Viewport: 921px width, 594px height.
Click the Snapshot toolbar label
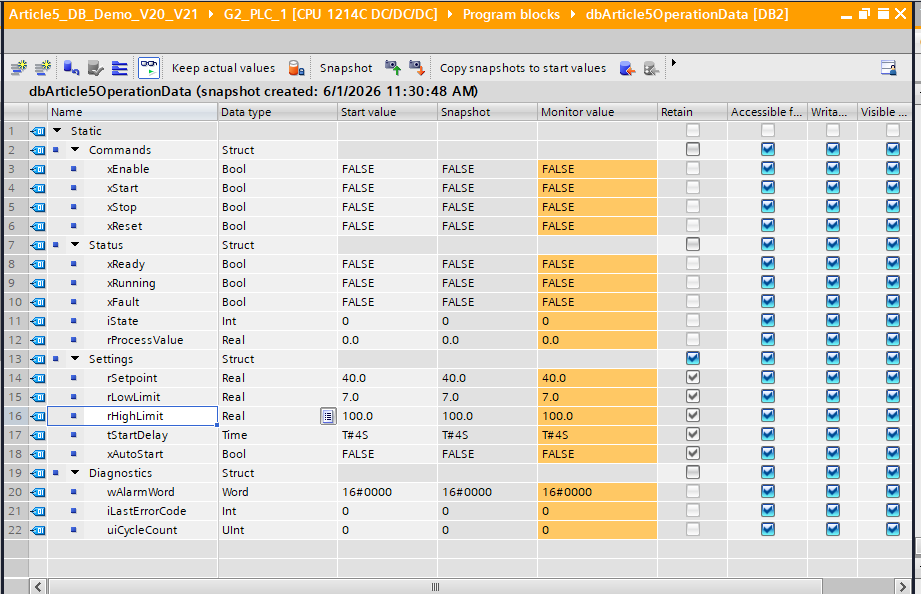(346, 68)
